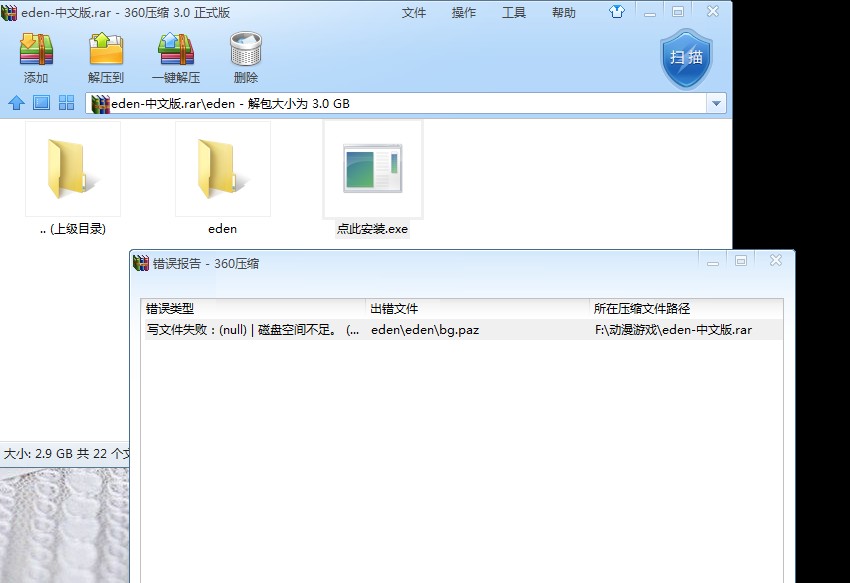The height and width of the screenshot is (583, 850).
Task: Maximize the 错误报告 dialog
Action: click(x=741, y=261)
